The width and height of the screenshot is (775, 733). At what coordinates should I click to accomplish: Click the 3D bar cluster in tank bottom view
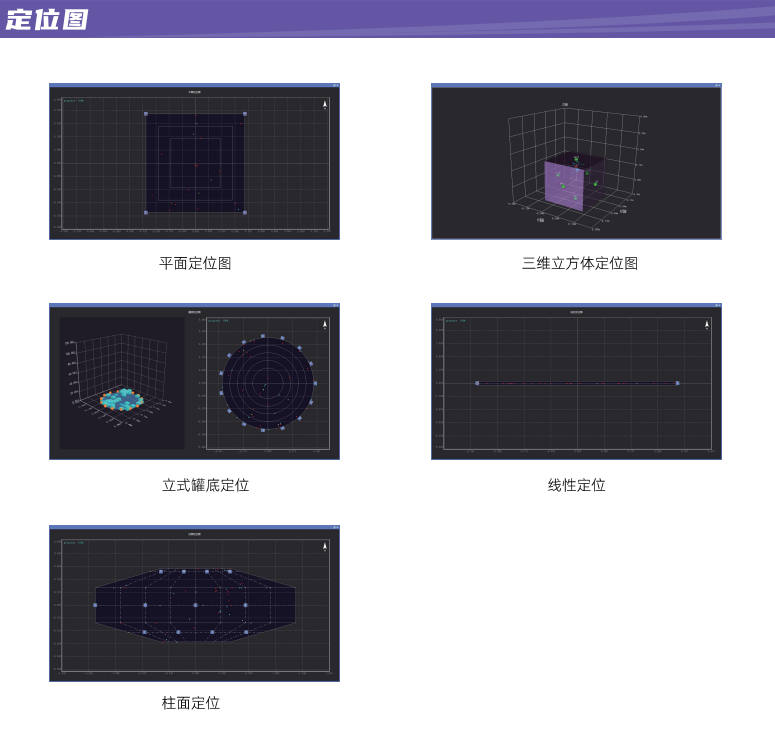pos(122,399)
